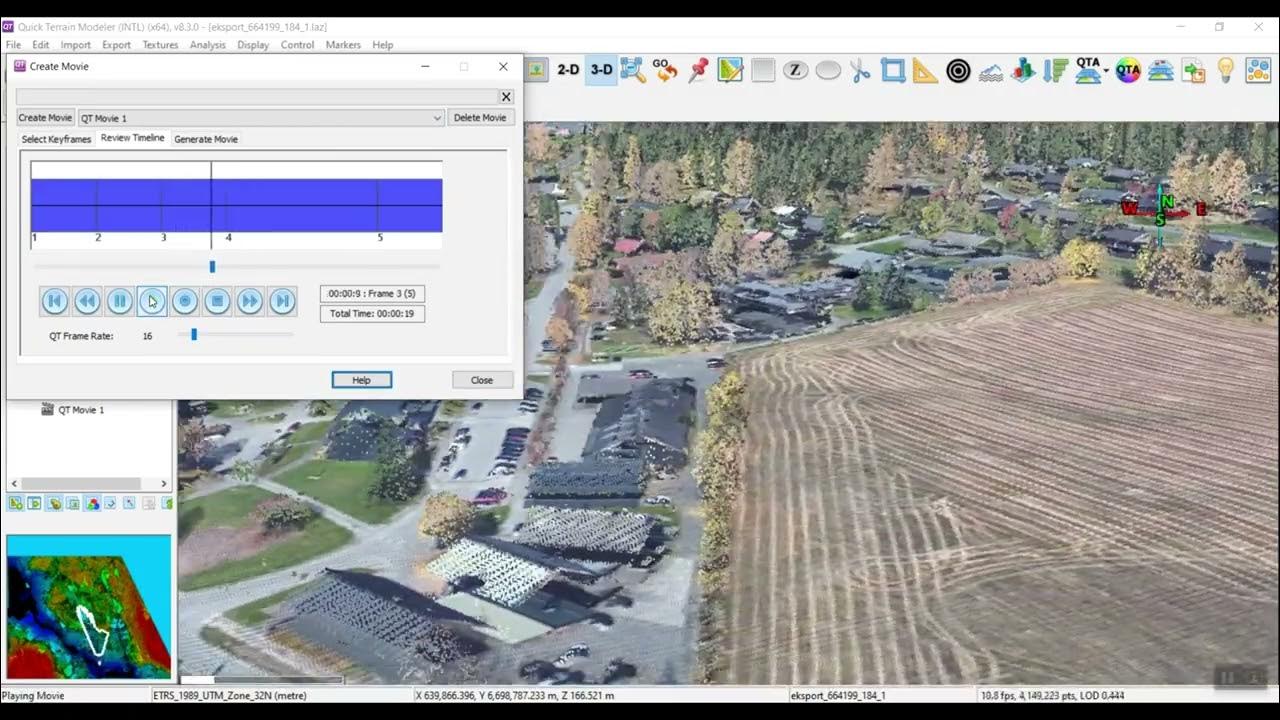
Task: Click the plain gray oval icon
Action: coord(828,70)
